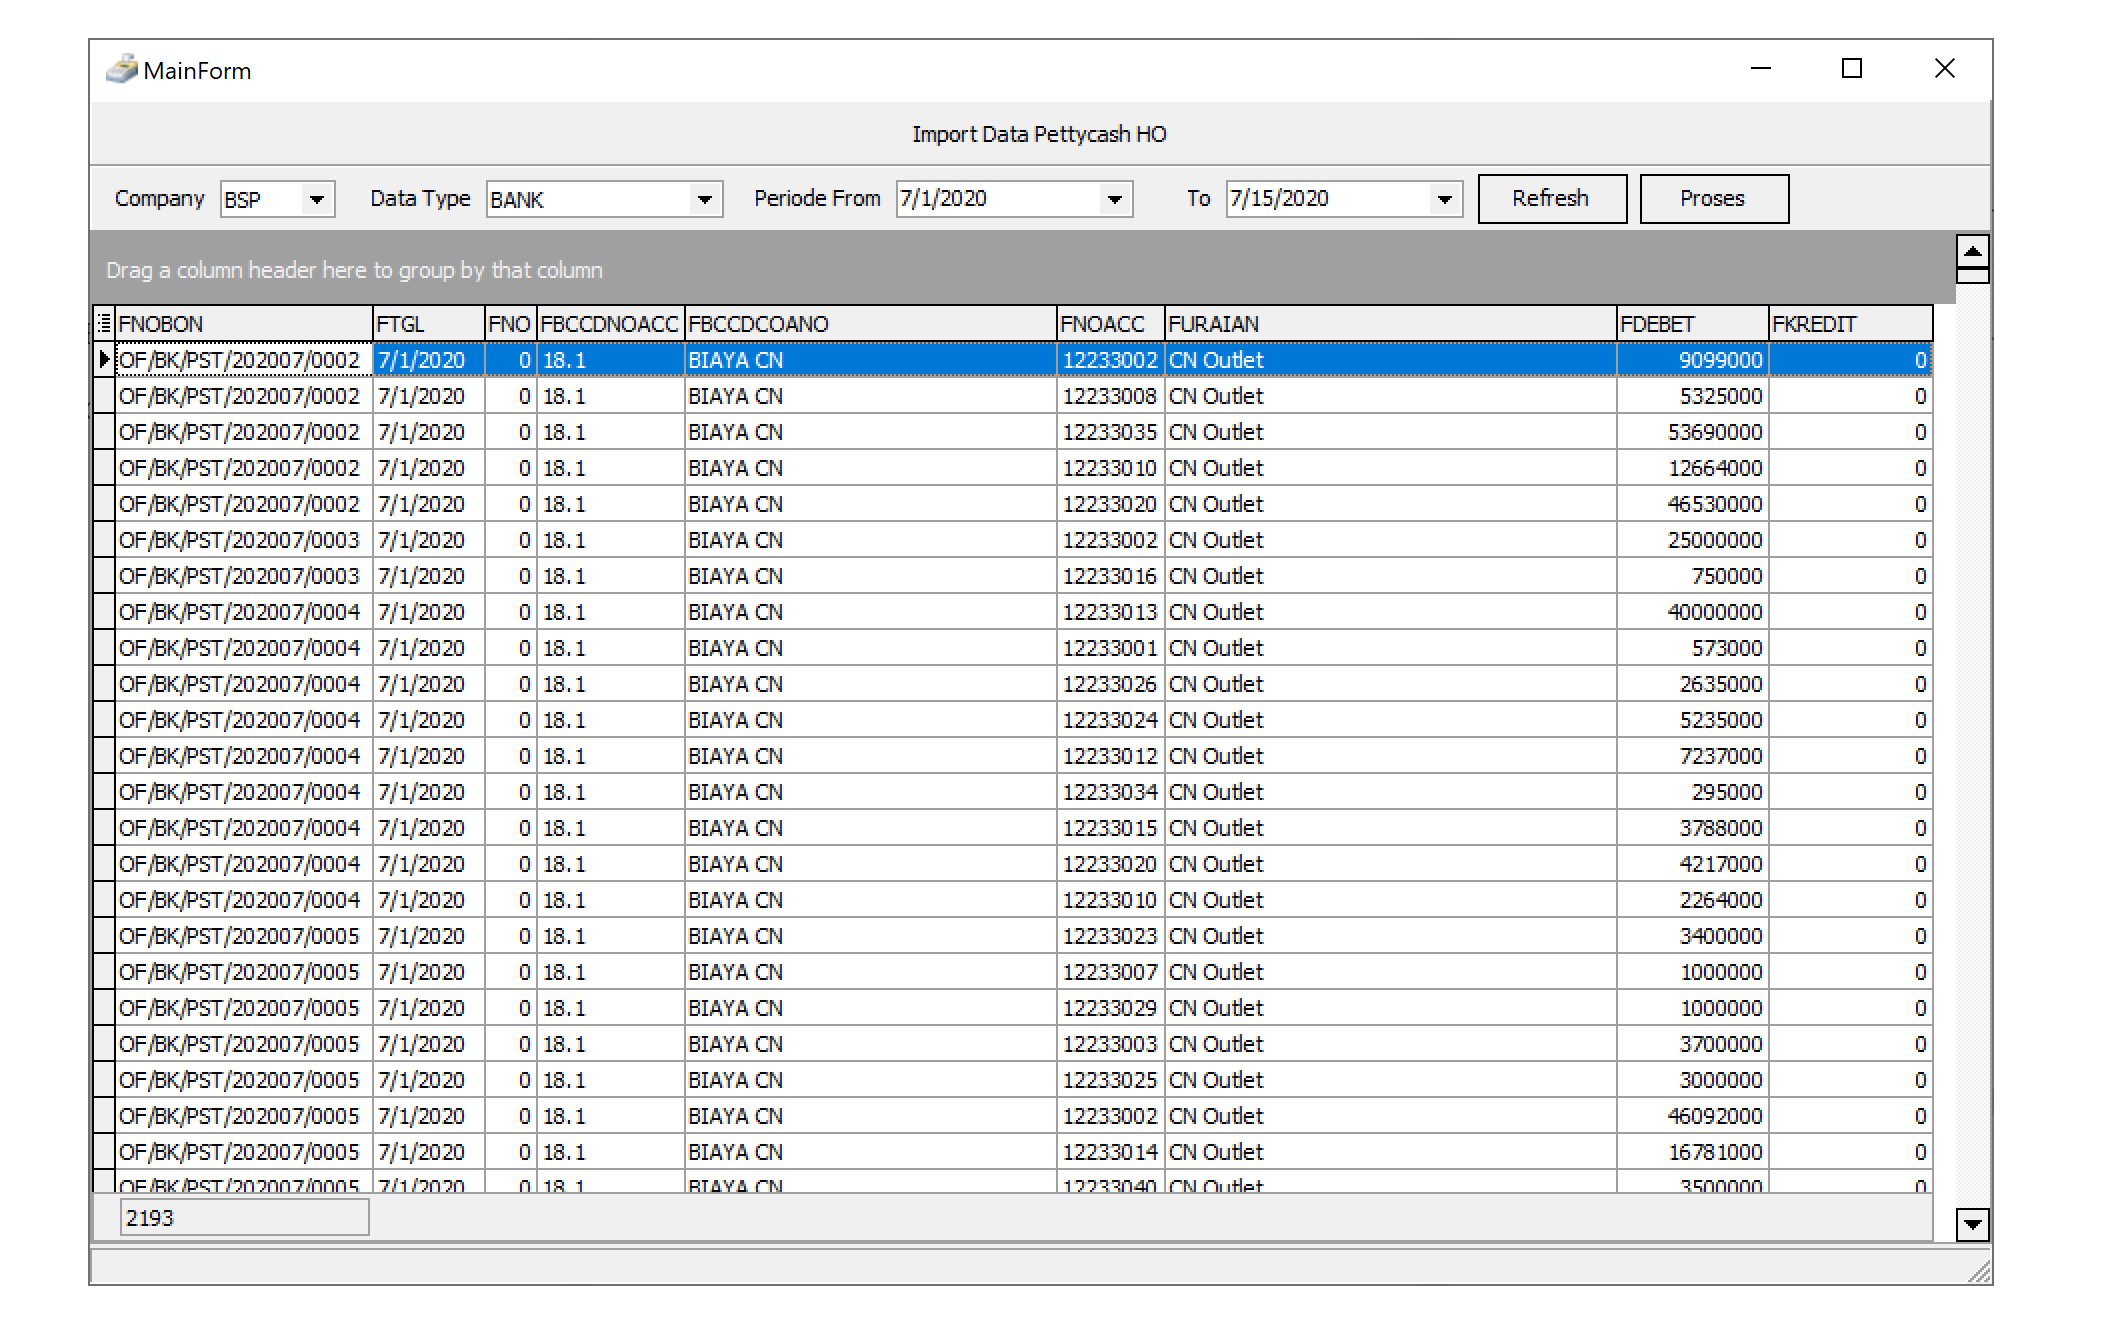Viewport: 2108px width, 1340px height.
Task: Click the Proses button
Action: [1713, 199]
